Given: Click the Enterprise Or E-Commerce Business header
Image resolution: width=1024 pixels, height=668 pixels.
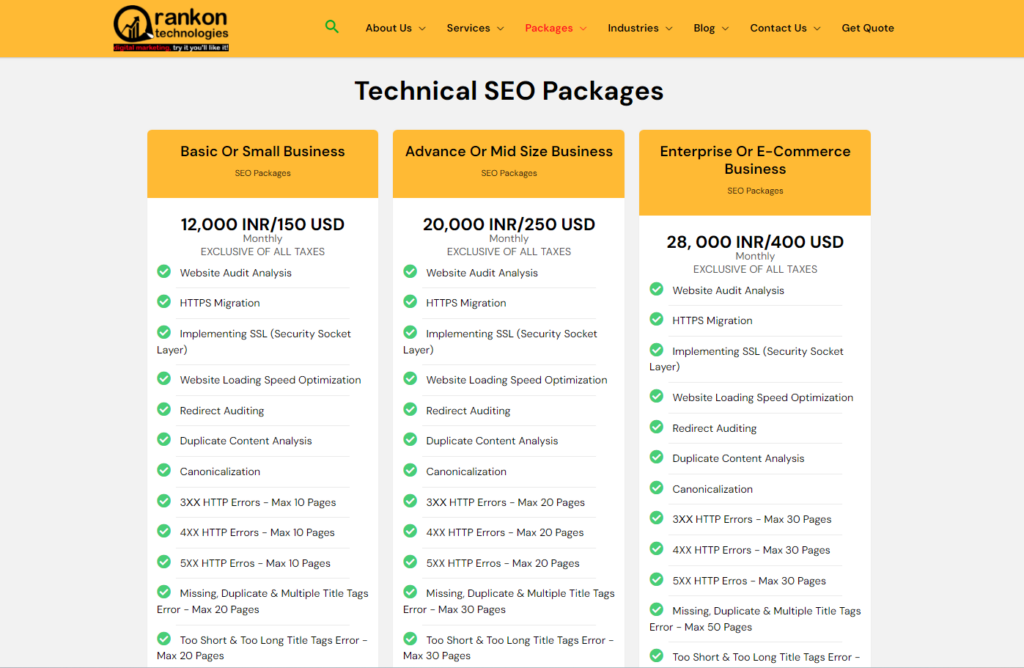Looking at the screenshot, I should click(x=755, y=160).
